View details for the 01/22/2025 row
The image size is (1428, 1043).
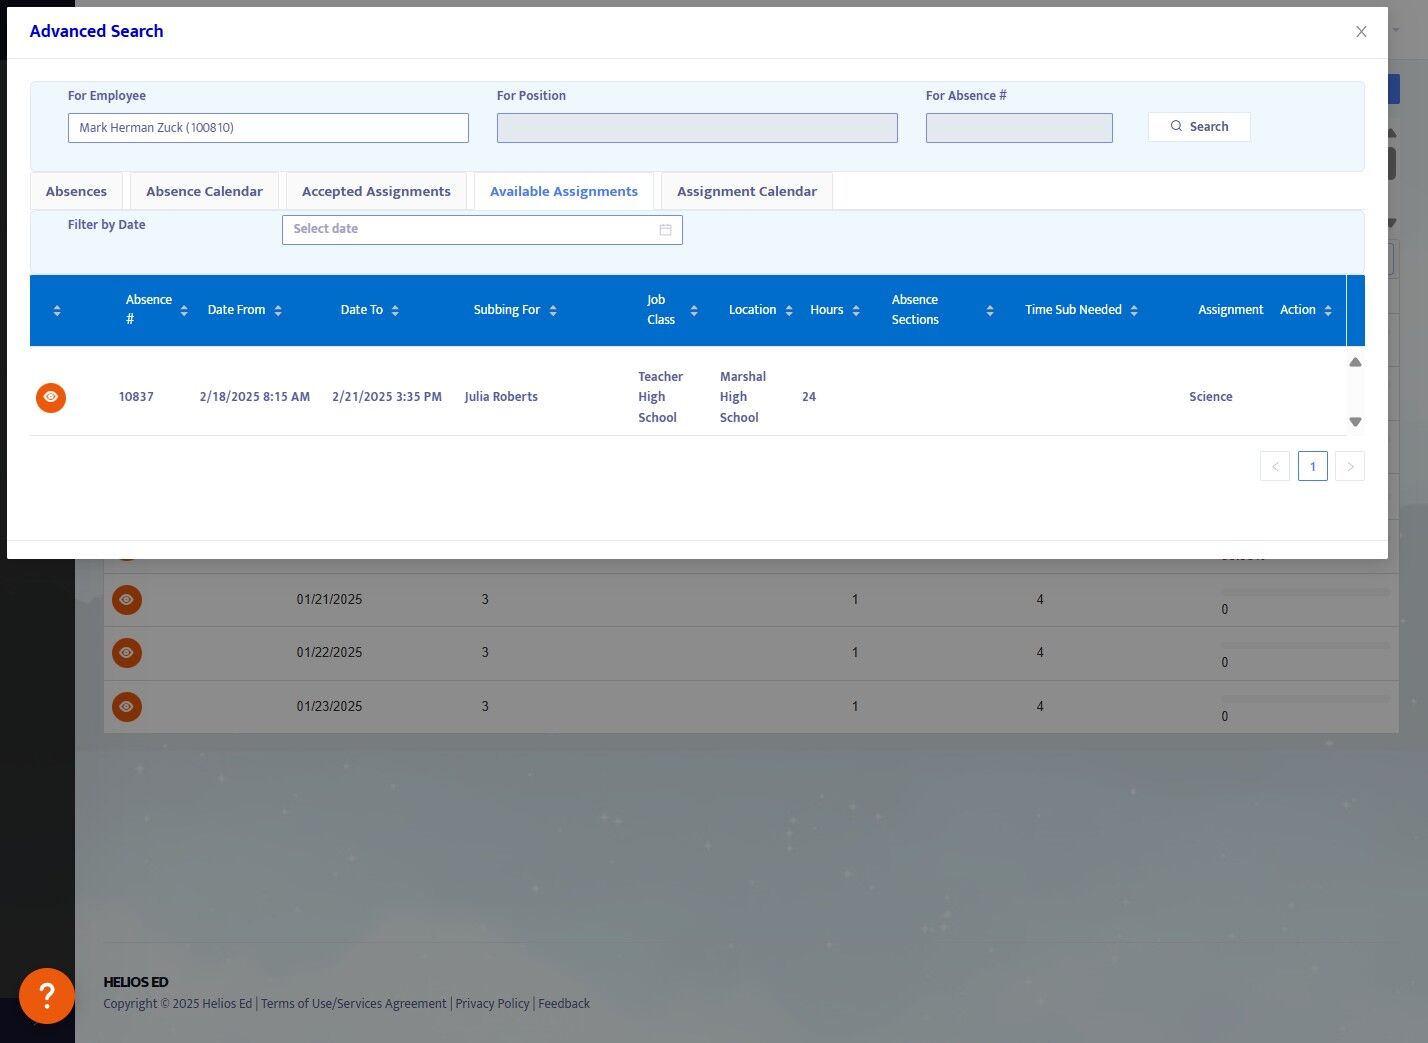pos(126,653)
